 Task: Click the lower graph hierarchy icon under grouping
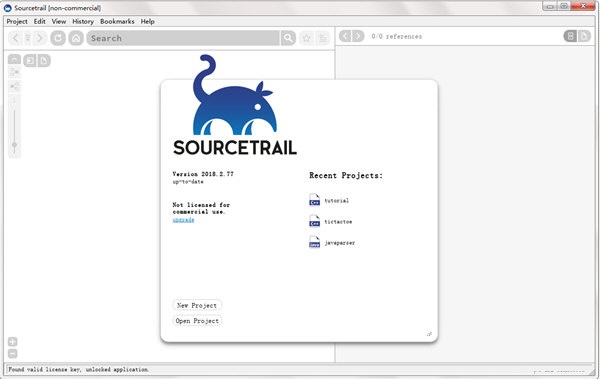click(15, 86)
